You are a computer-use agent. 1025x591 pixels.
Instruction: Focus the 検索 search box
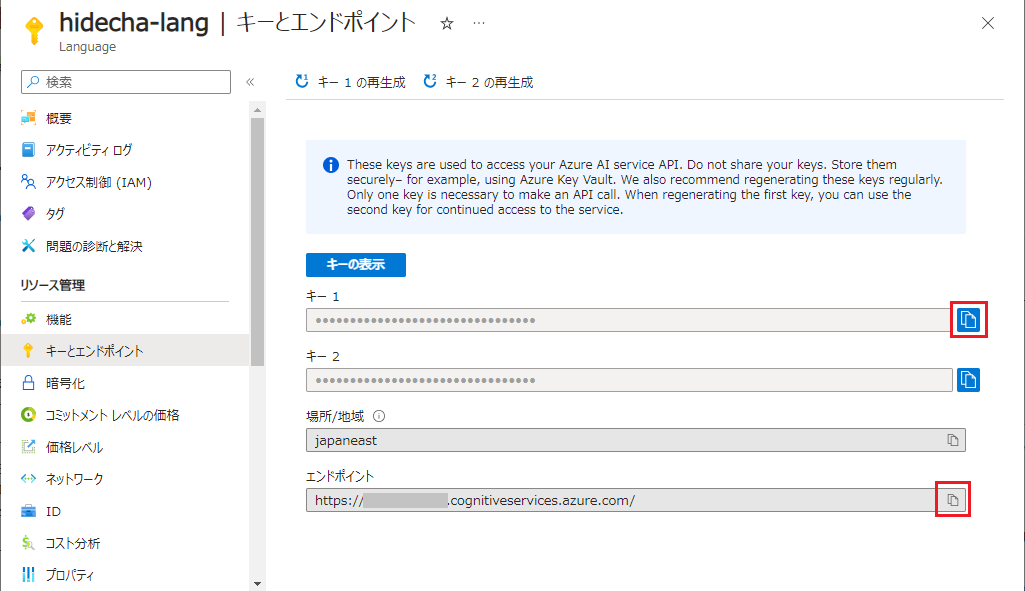tap(126, 82)
